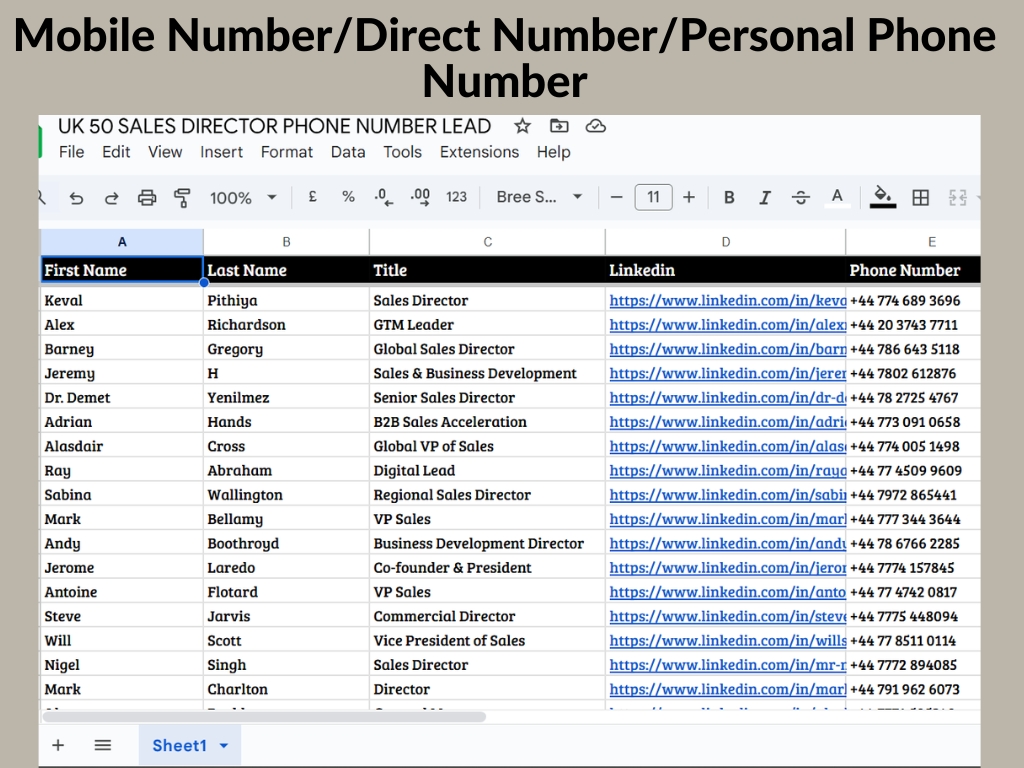Format as currency pound
Viewport: 1024px width, 768px height.
pyautogui.click(x=313, y=197)
